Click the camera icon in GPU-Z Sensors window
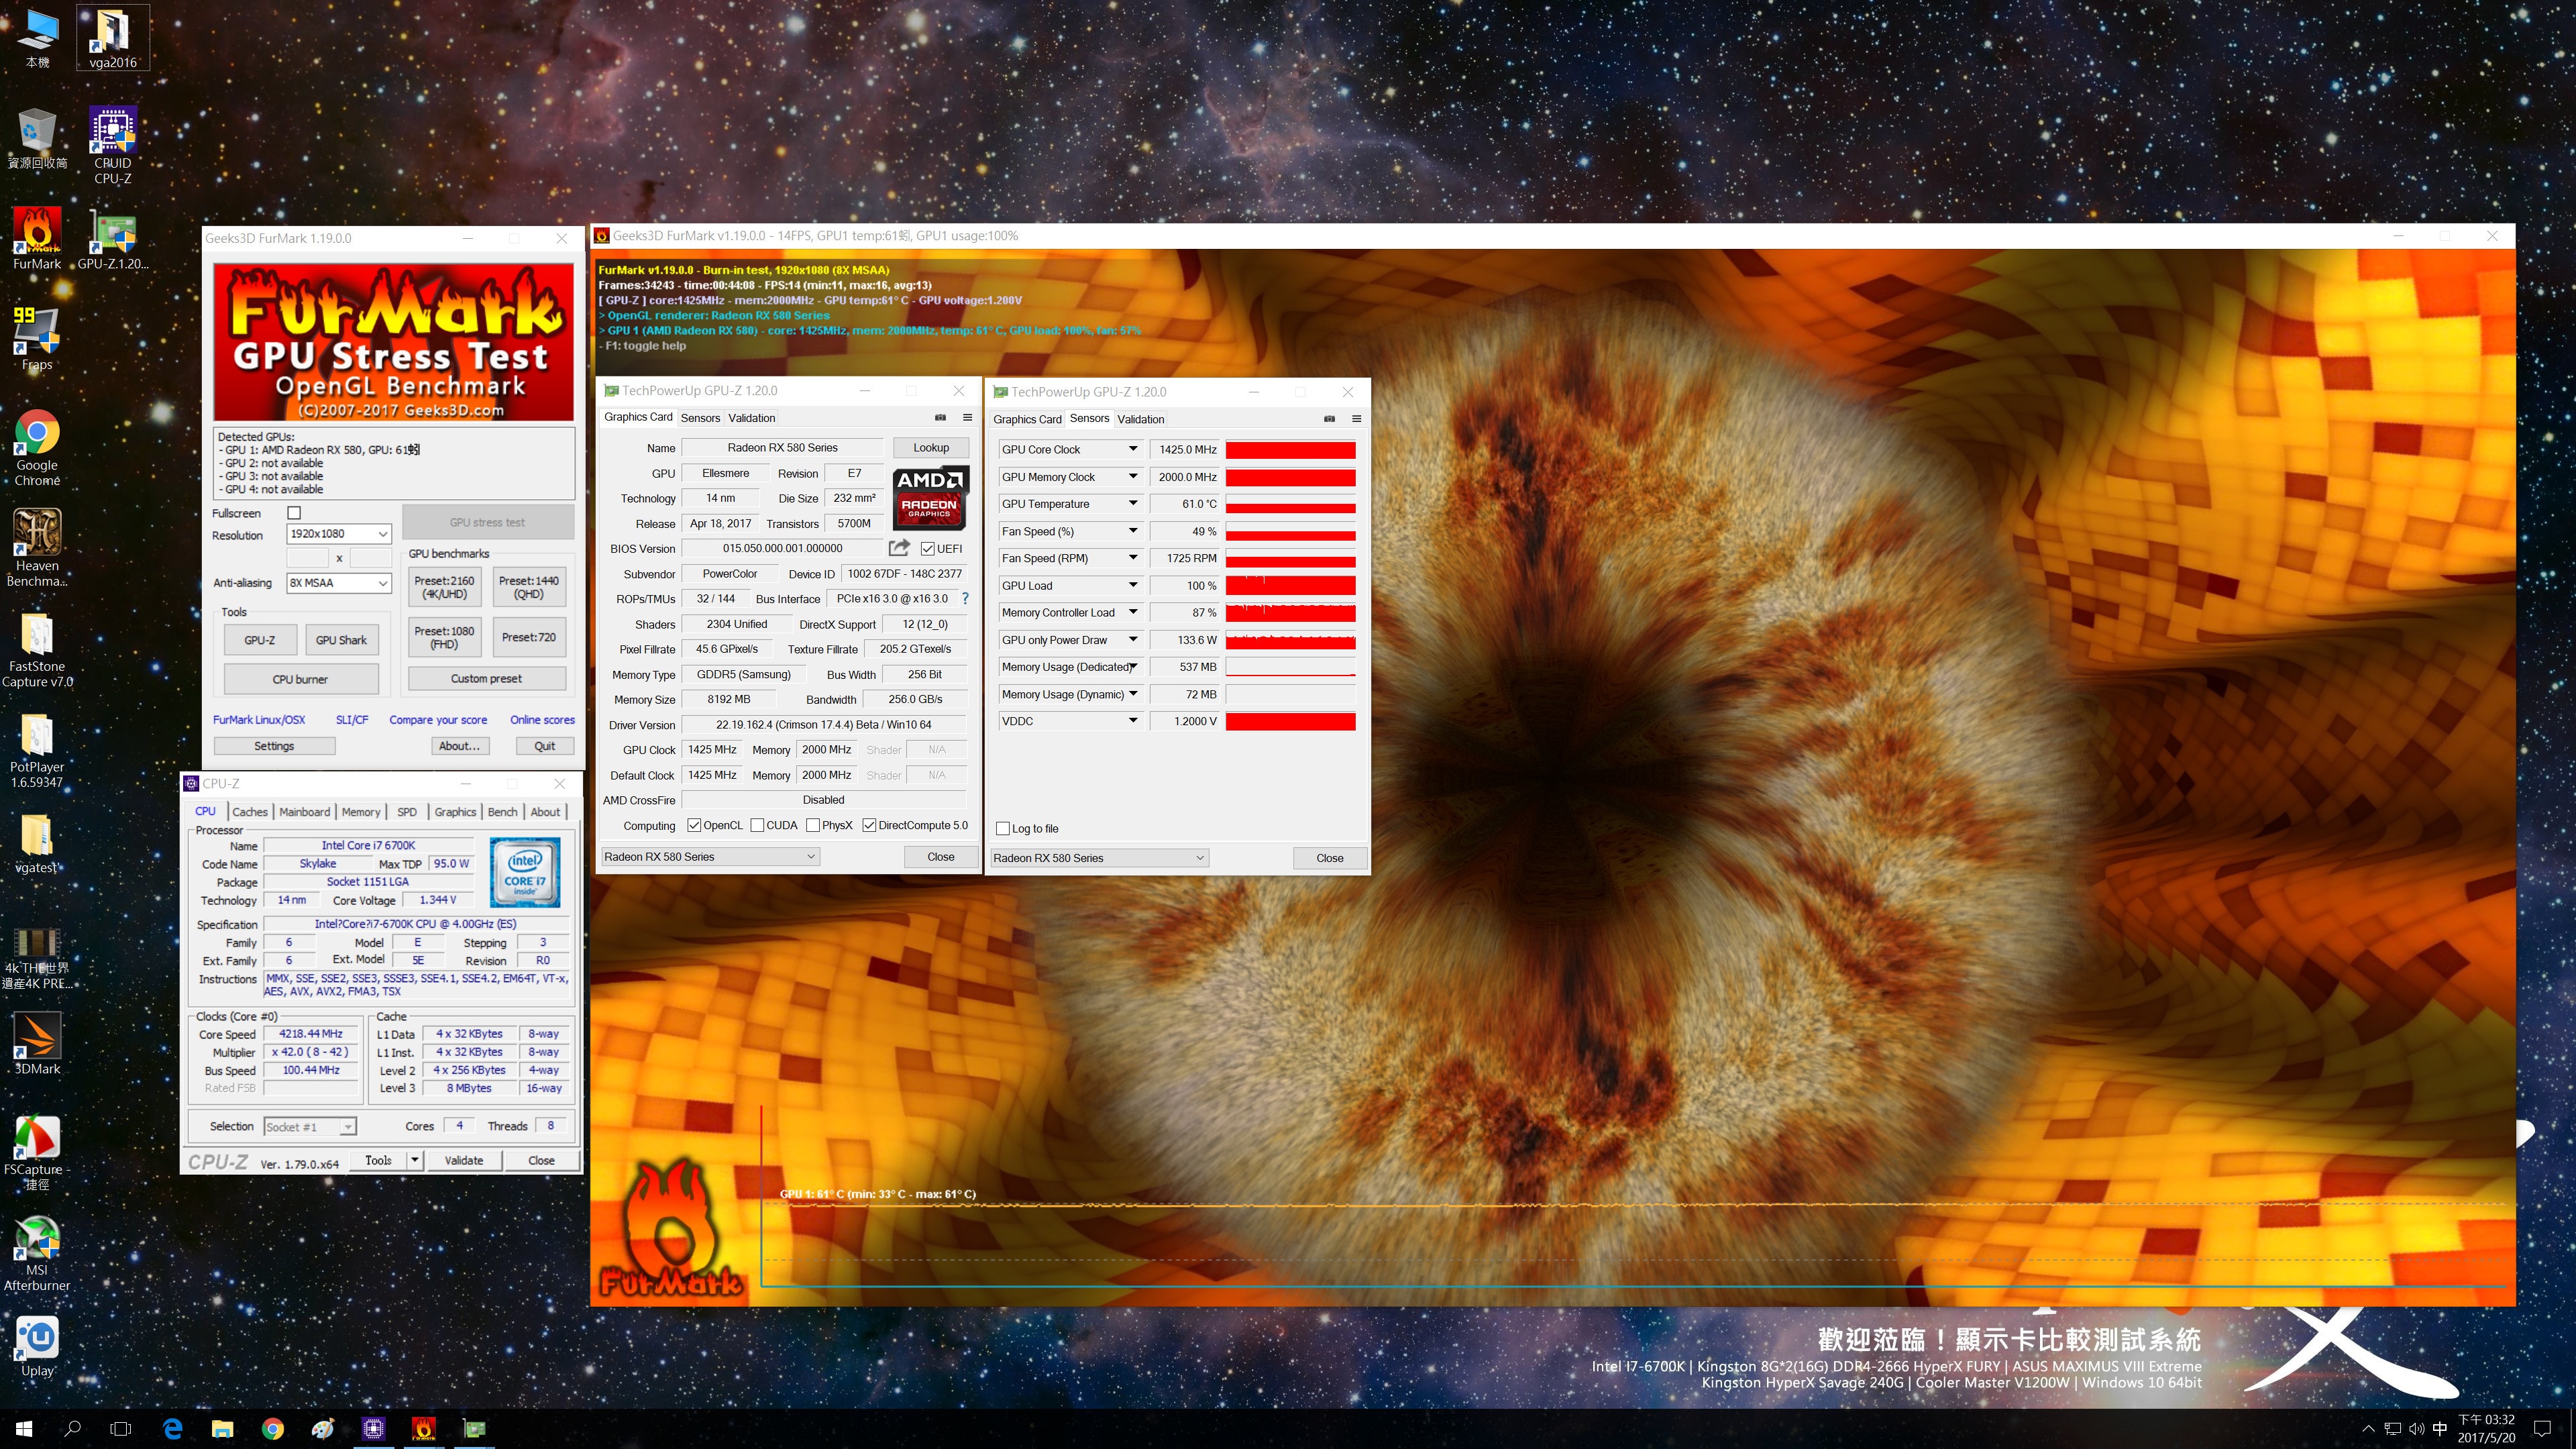 click(1329, 419)
